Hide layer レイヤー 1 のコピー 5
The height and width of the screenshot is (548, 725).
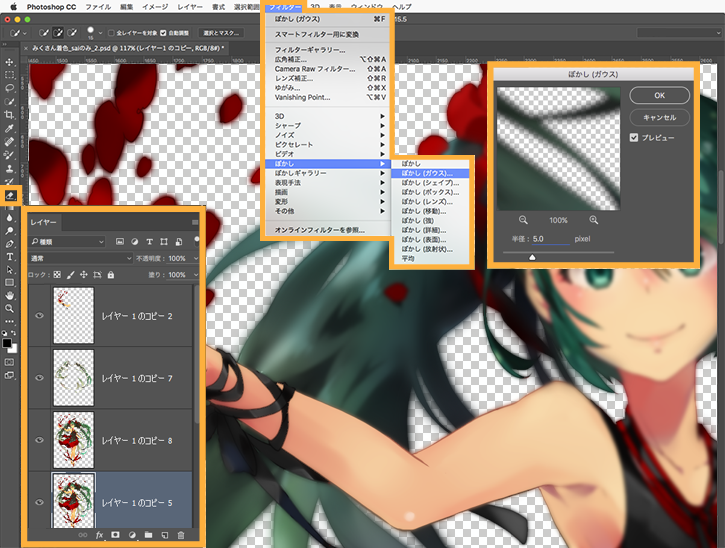[x=39, y=502]
